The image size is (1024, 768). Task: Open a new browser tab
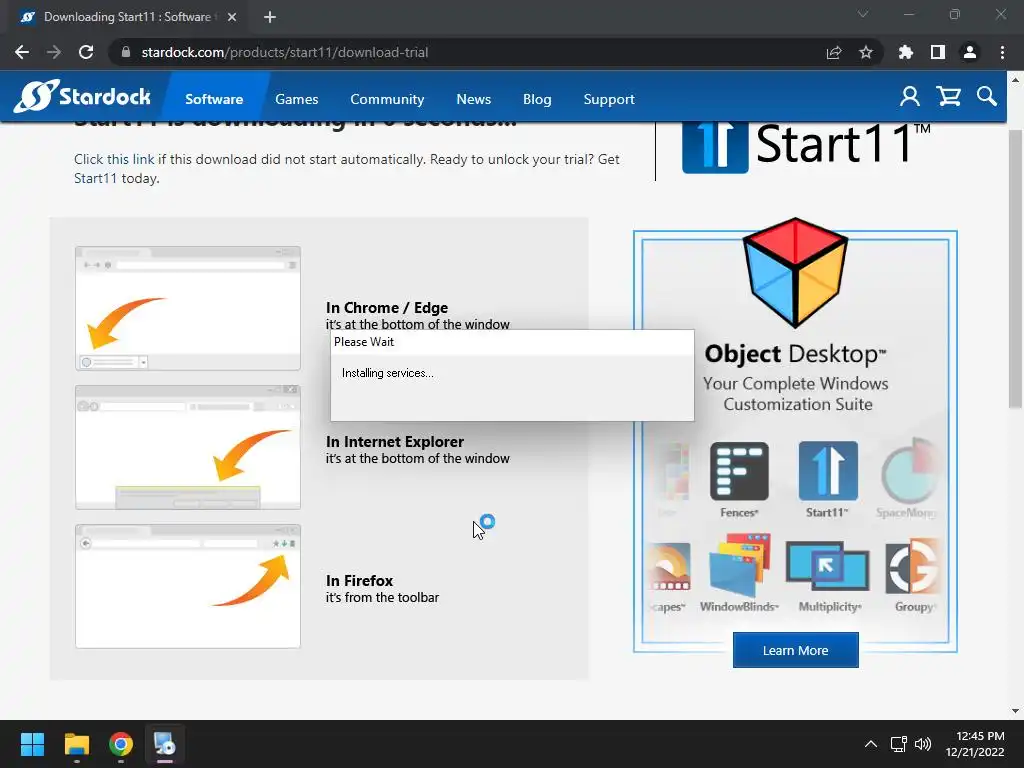point(270,17)
